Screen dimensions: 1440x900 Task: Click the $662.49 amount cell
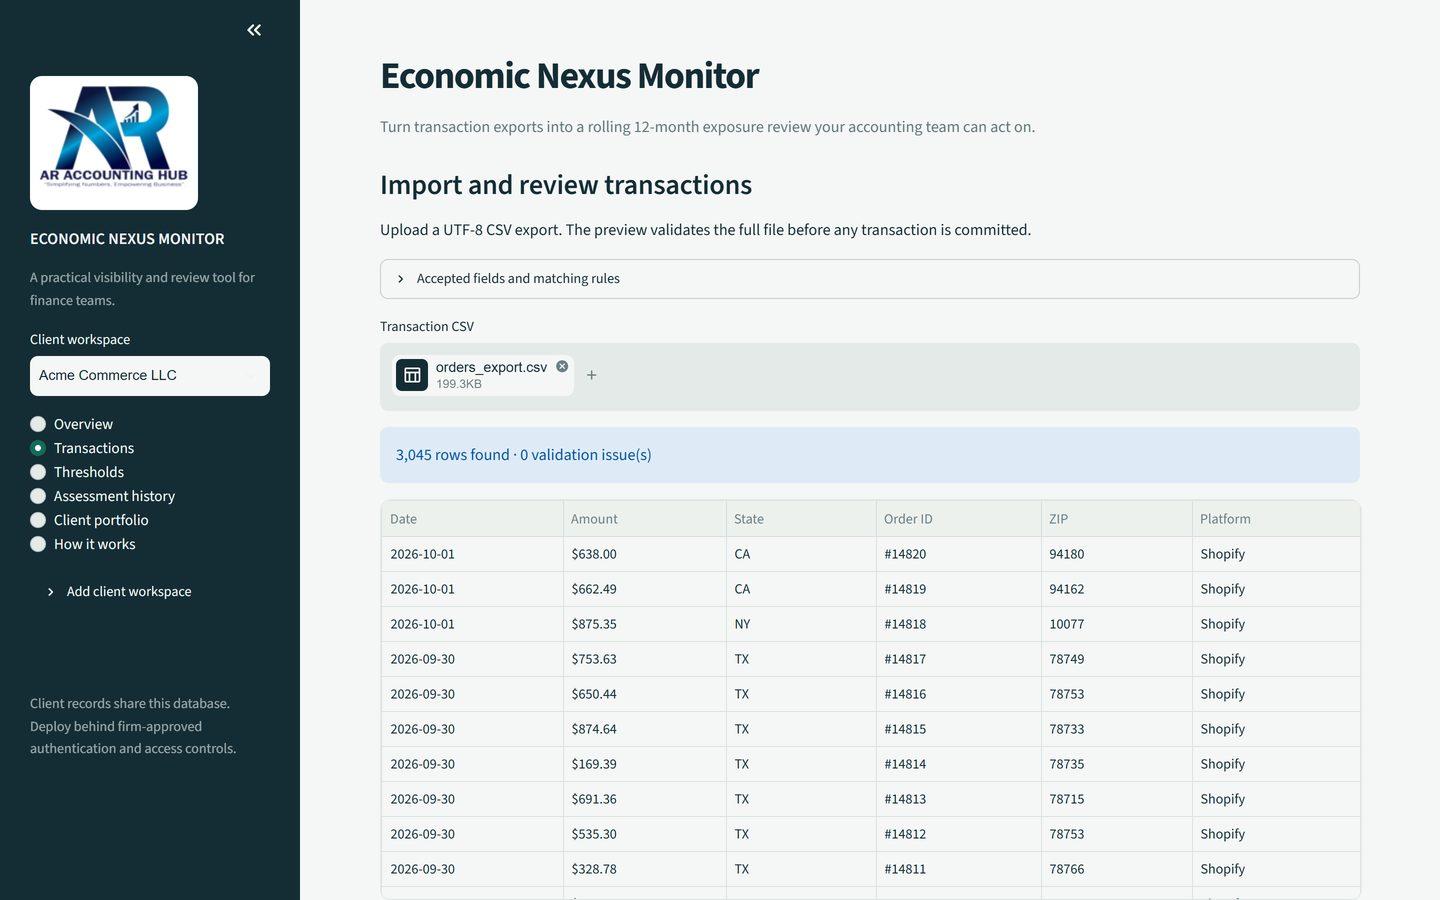click(x=645, y=589)
